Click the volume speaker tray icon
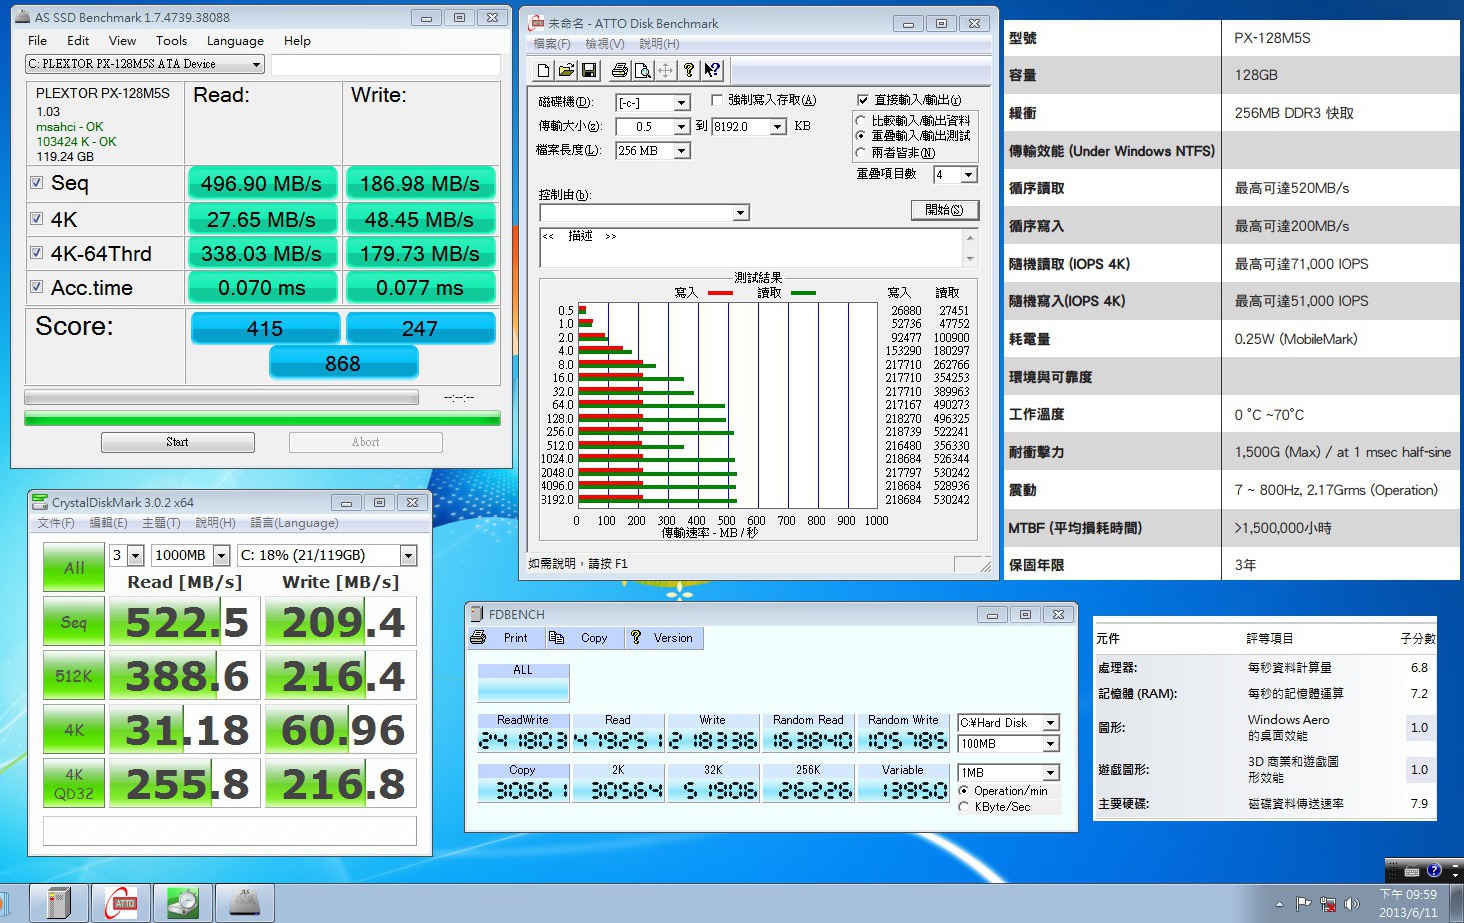 [1352, 904]
